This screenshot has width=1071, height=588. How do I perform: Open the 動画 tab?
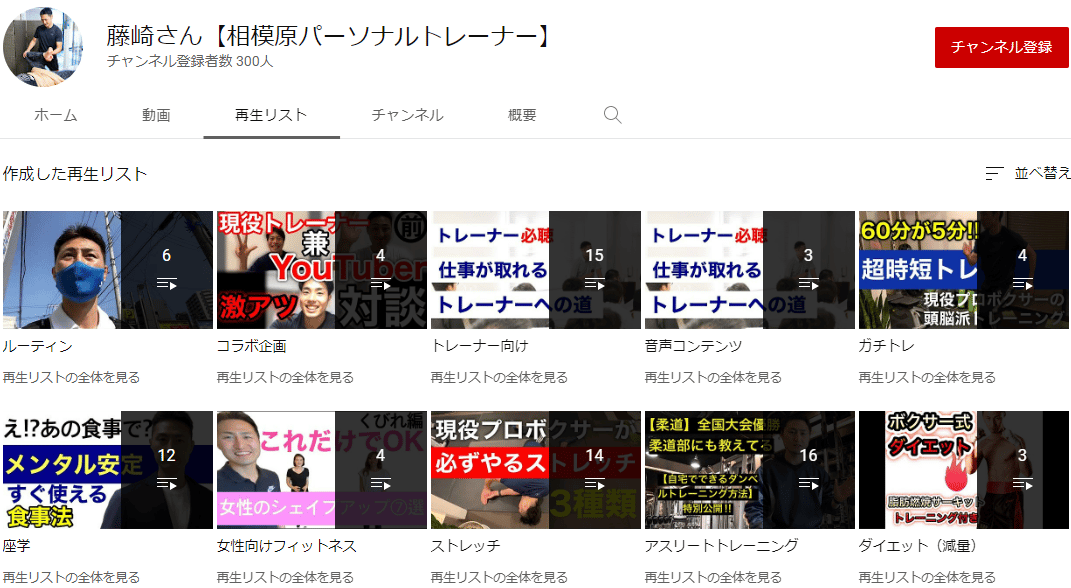point(156,115)
